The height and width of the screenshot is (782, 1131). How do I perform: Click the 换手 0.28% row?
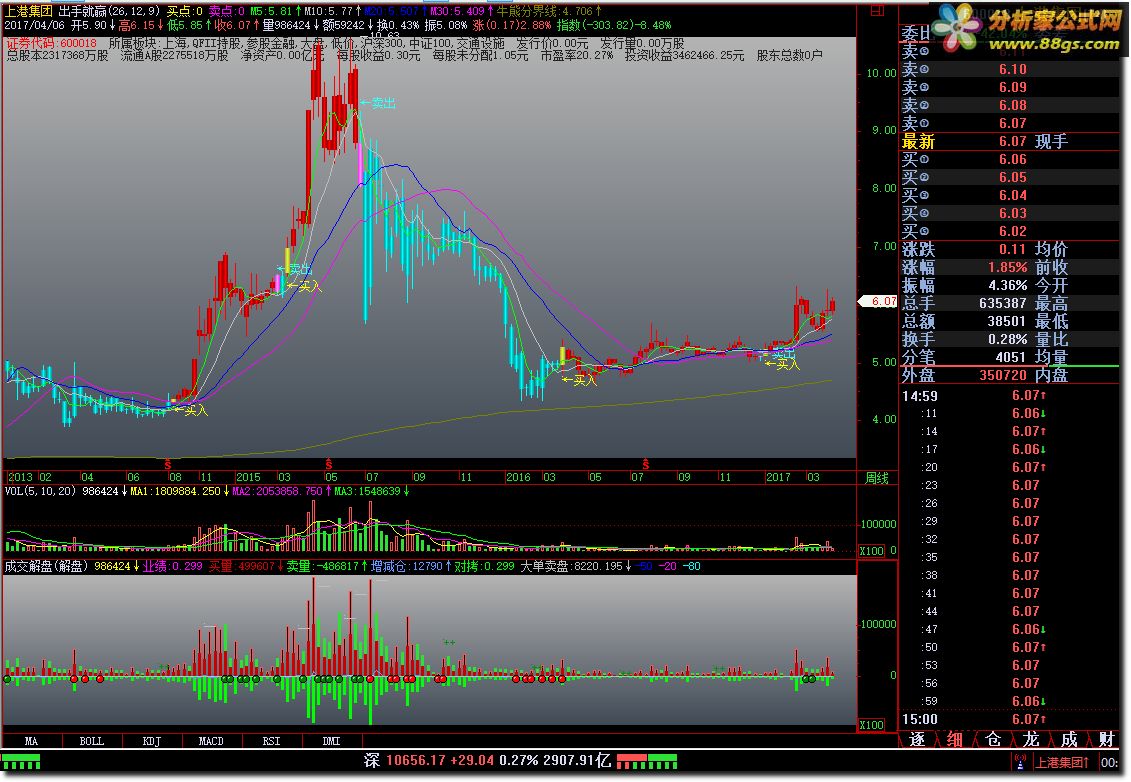1009,339
